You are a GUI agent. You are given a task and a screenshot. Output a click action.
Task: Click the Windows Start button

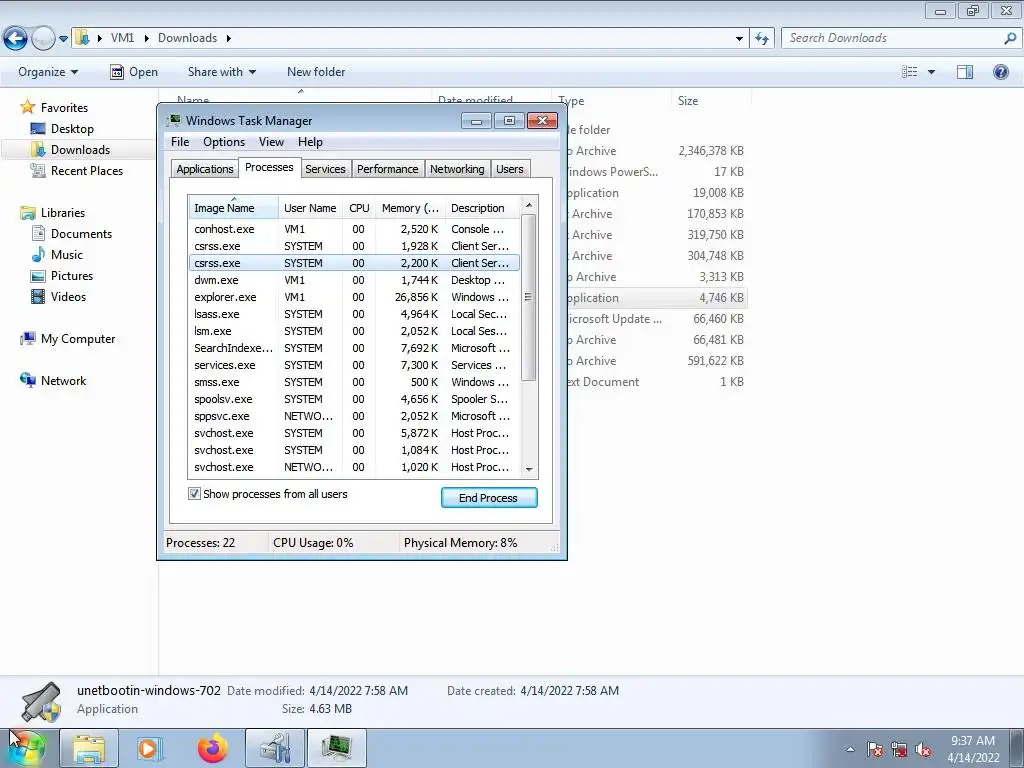click(x=27, y=748)
